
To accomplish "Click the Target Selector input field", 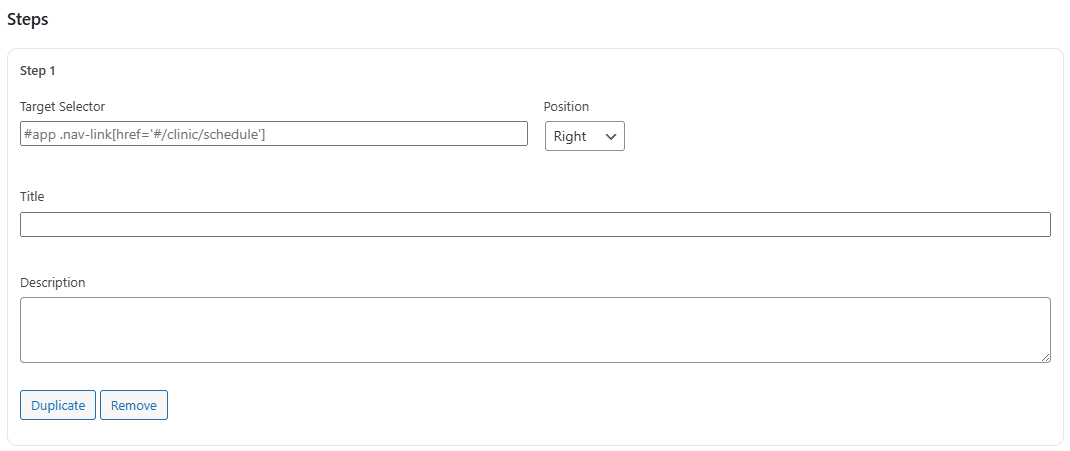I will click(273, 134).
